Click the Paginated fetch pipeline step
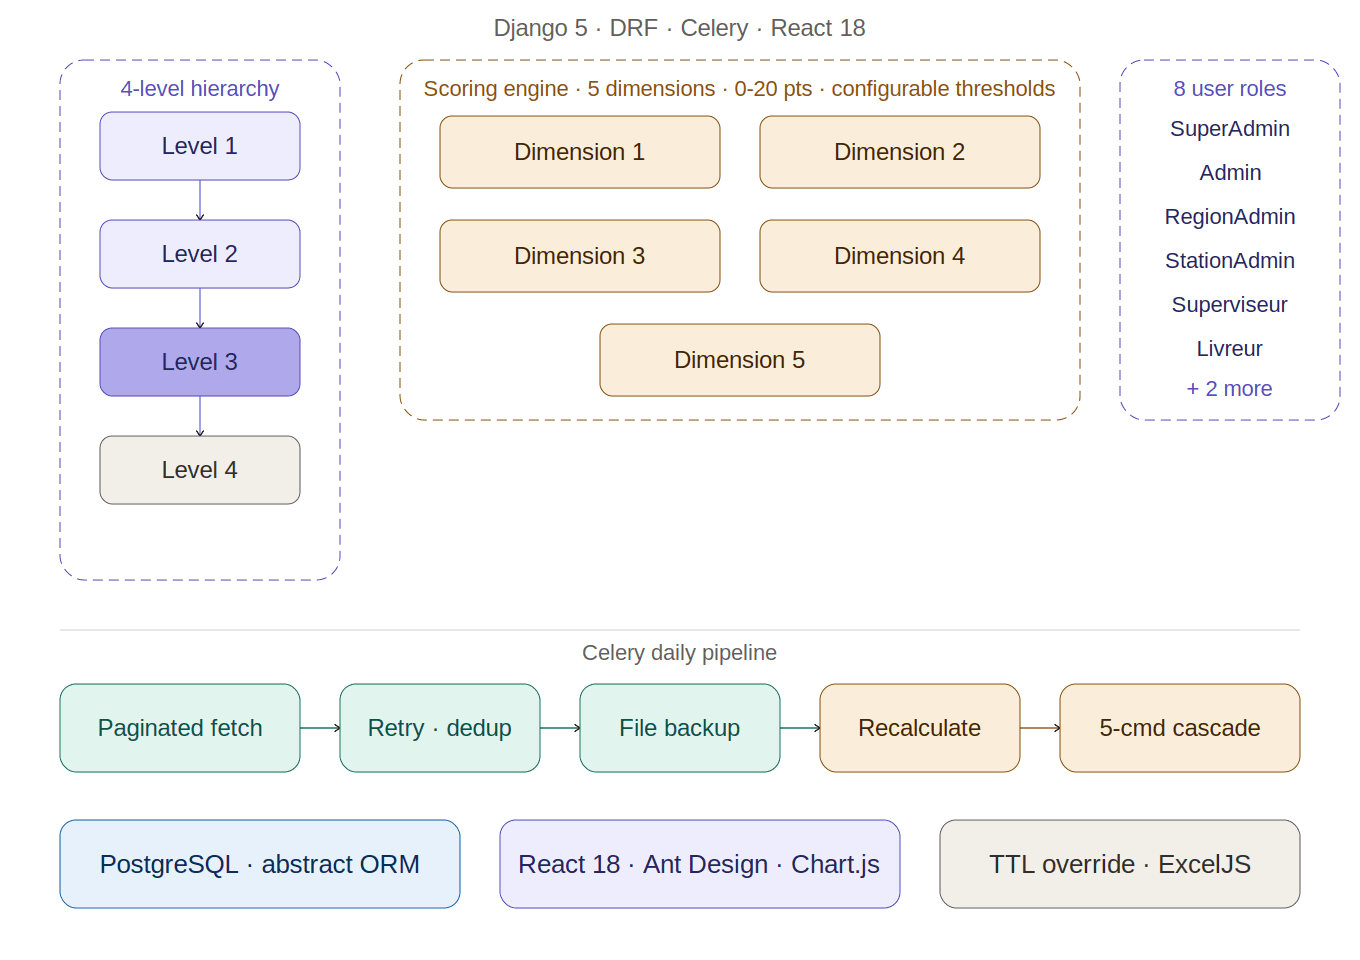1360x960 pixels. (180, 728)
